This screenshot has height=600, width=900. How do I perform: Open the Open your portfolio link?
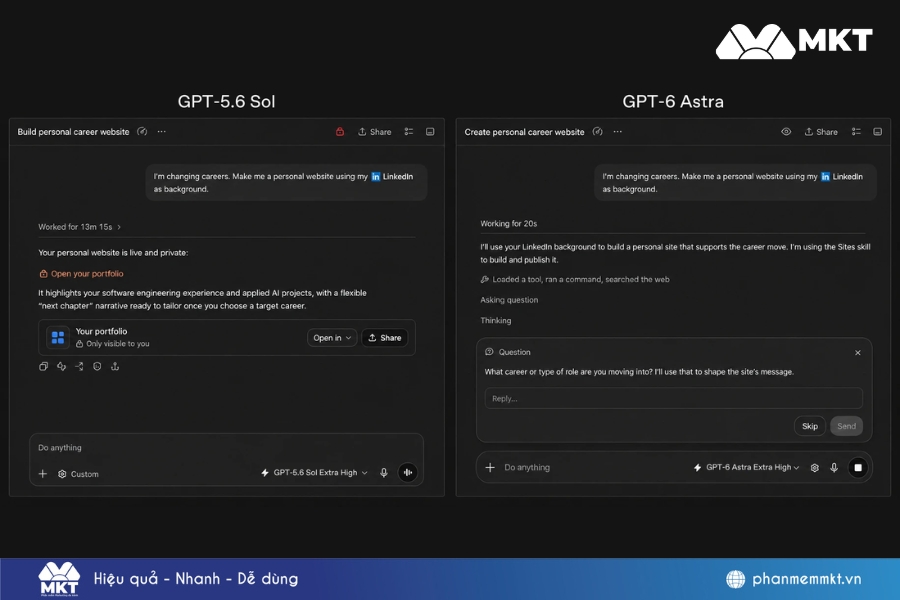click(x=81, y=274)
